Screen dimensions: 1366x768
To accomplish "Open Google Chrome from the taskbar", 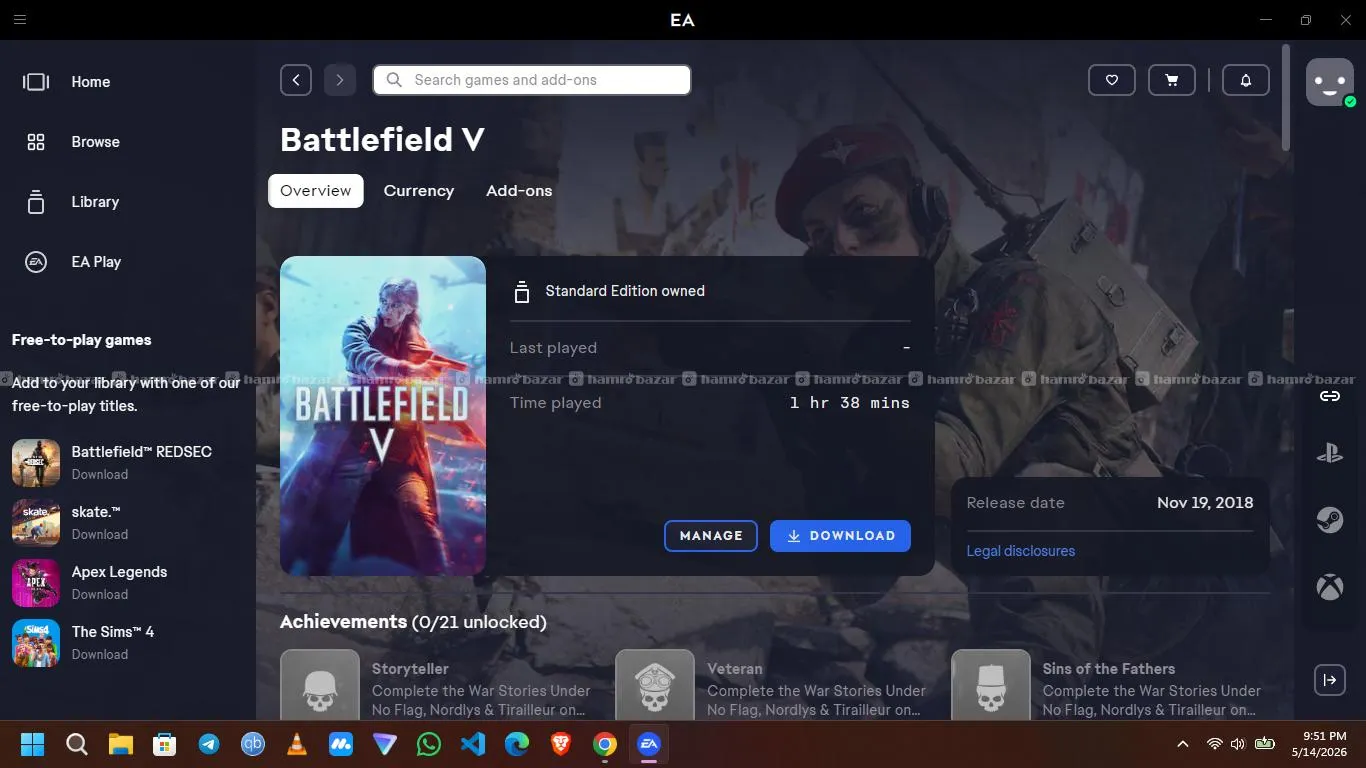I will [x=605, y=744].
